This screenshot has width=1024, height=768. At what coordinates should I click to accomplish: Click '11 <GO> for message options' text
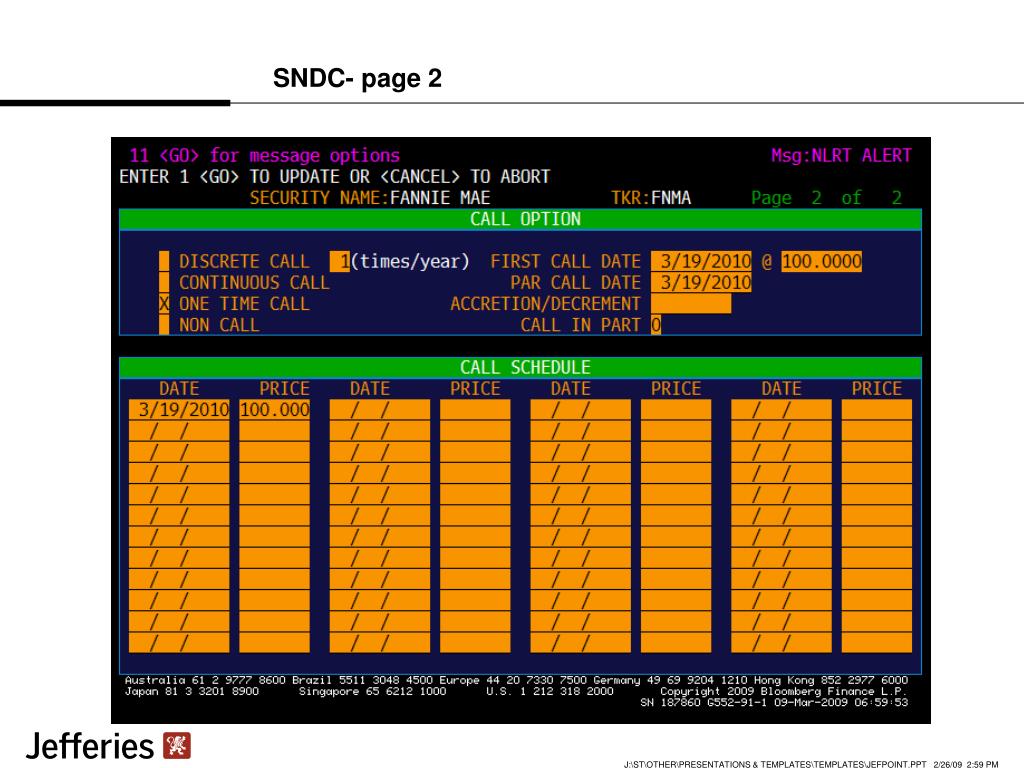click(264, 155)
